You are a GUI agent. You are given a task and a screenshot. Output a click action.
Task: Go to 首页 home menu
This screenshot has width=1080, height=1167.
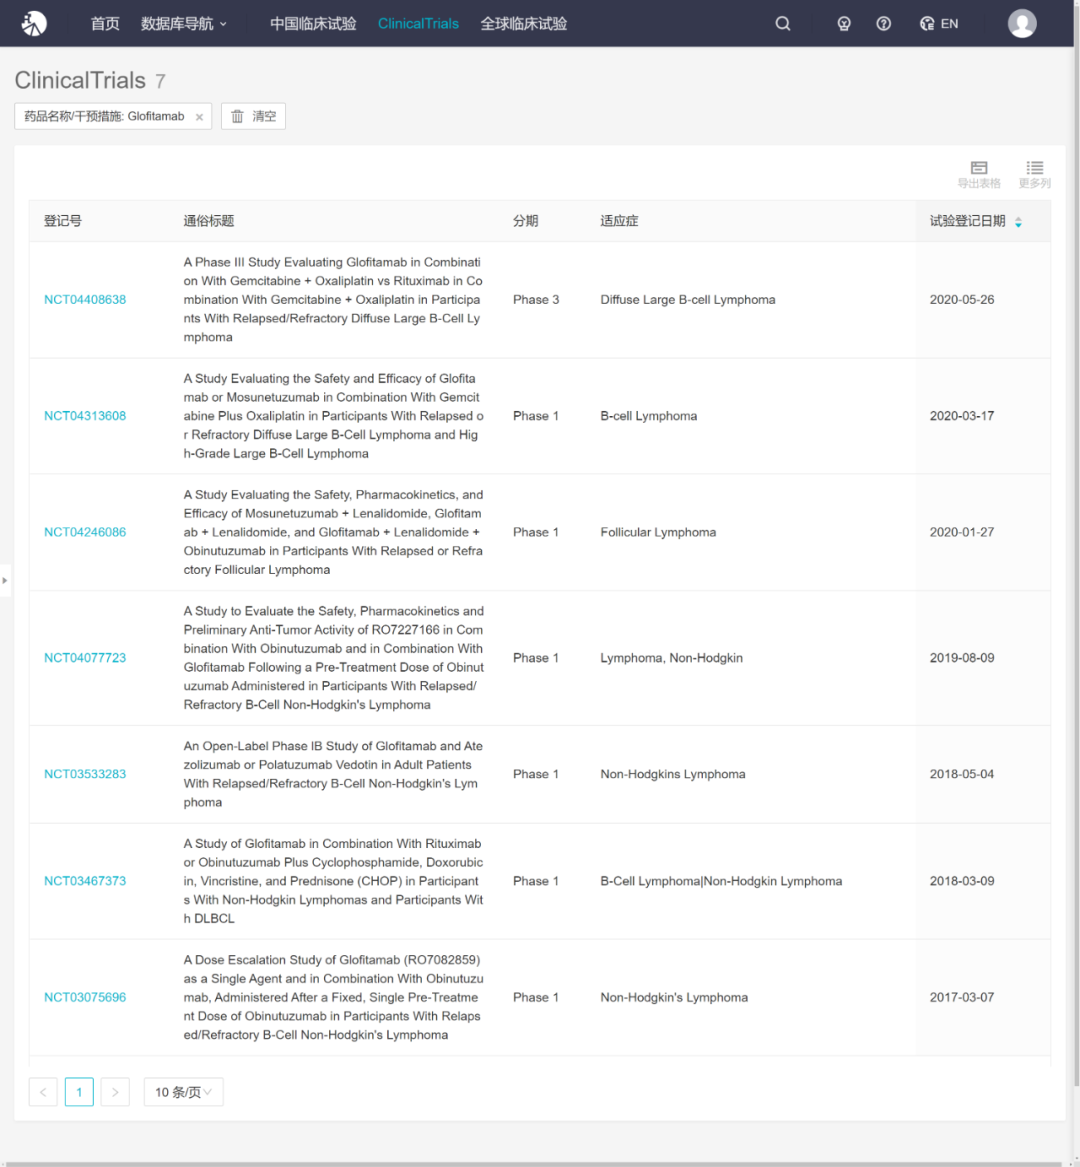(x=105, y=24)
